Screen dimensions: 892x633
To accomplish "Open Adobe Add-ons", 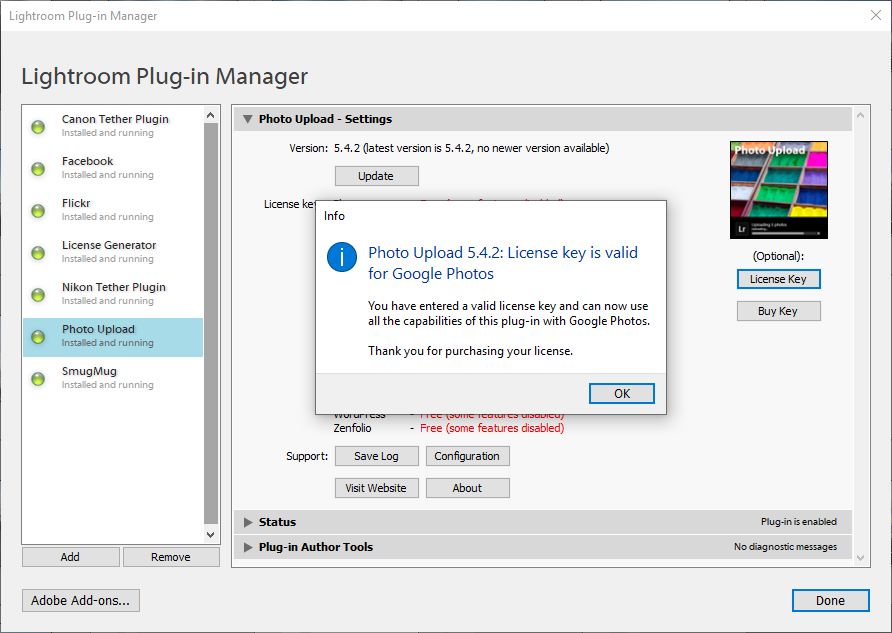I will (81, 600).
